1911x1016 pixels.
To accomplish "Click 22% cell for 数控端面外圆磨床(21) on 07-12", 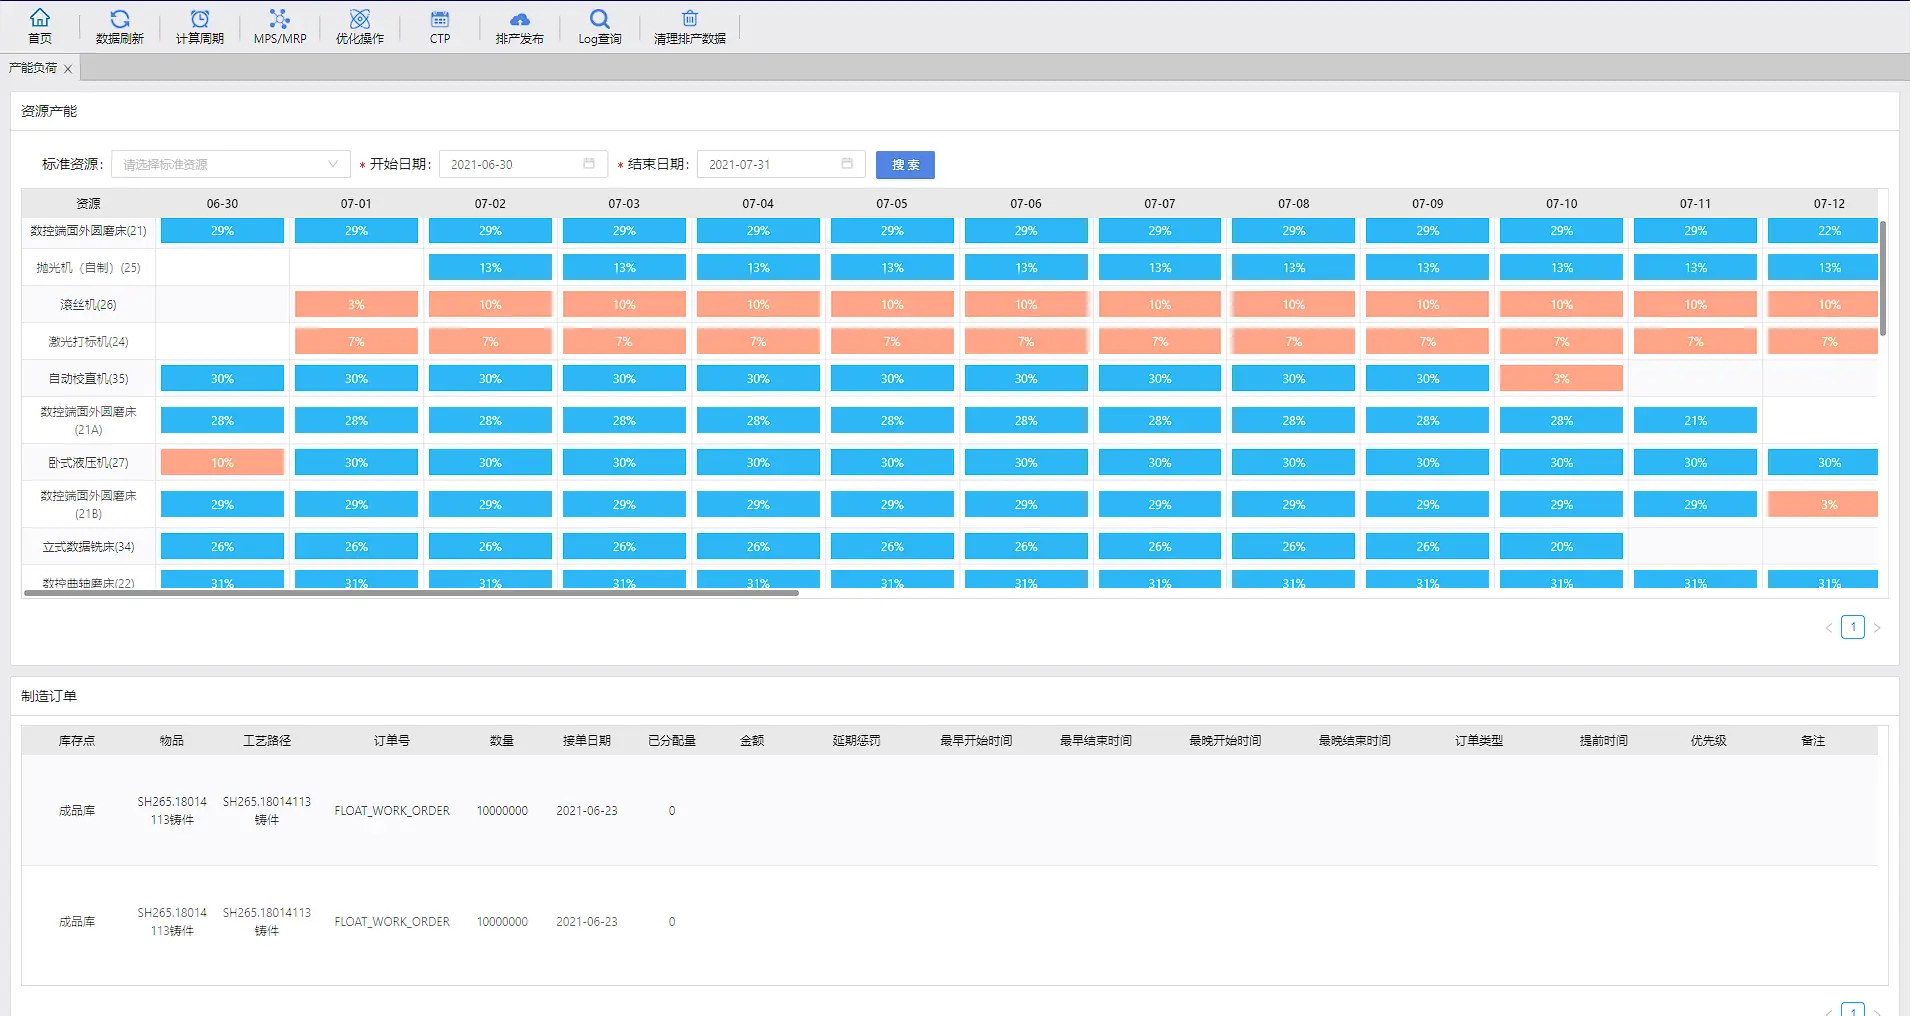I will click(x=1823, y=231).
